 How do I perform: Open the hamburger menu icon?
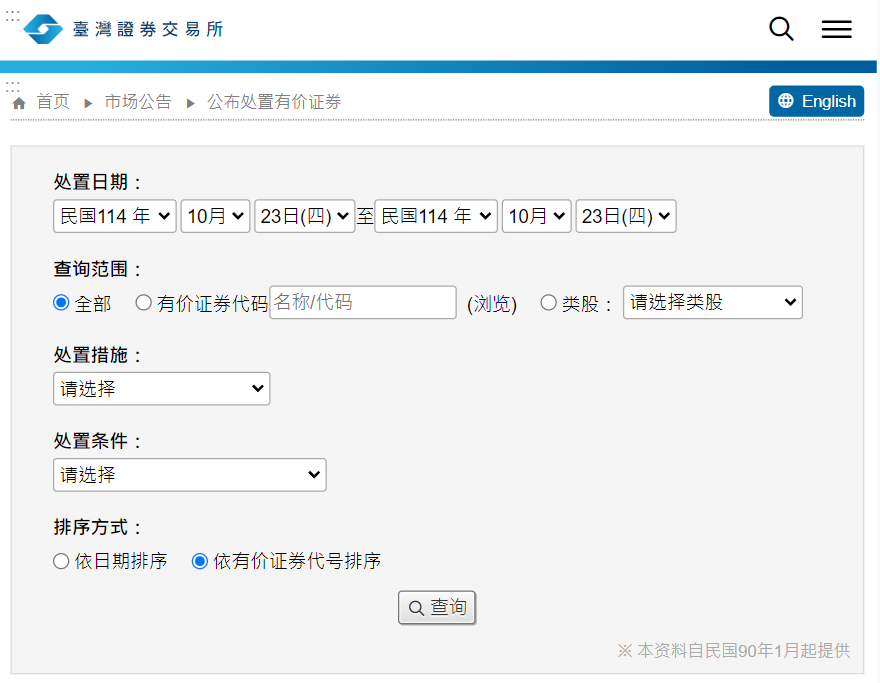[836, 29]
